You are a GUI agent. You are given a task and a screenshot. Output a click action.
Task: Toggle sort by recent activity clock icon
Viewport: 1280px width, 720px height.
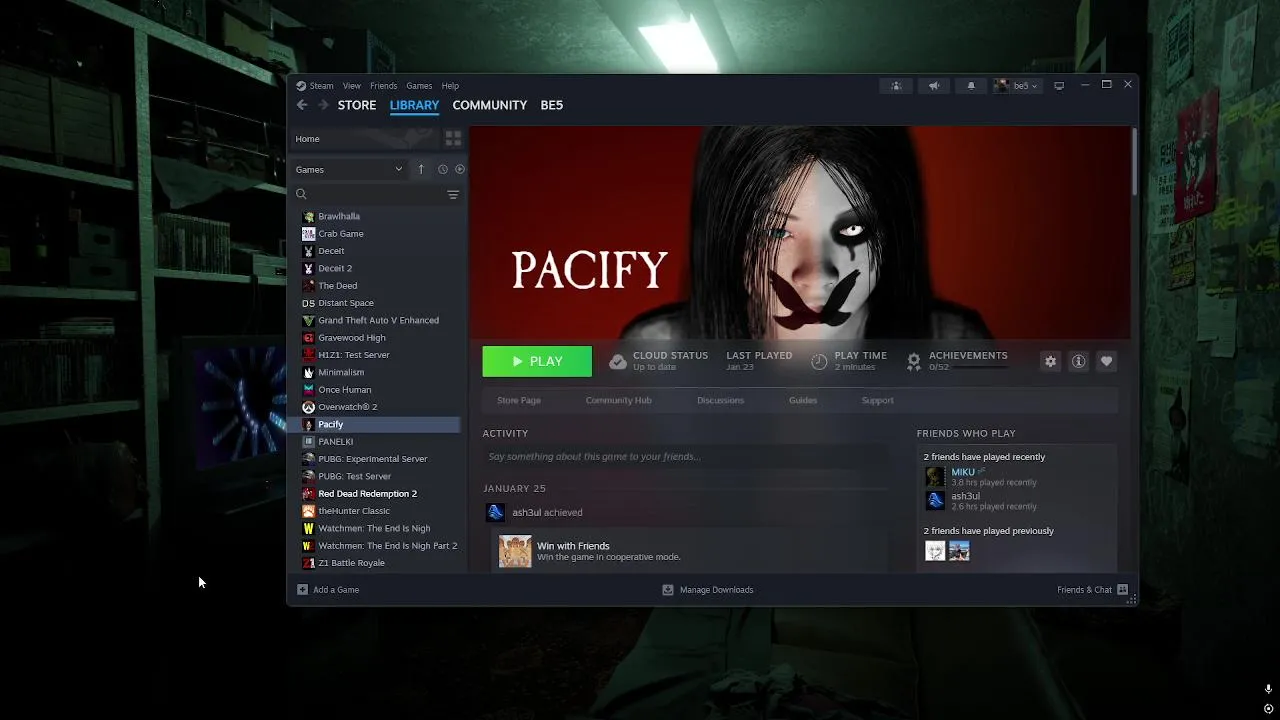click(442, 169)
